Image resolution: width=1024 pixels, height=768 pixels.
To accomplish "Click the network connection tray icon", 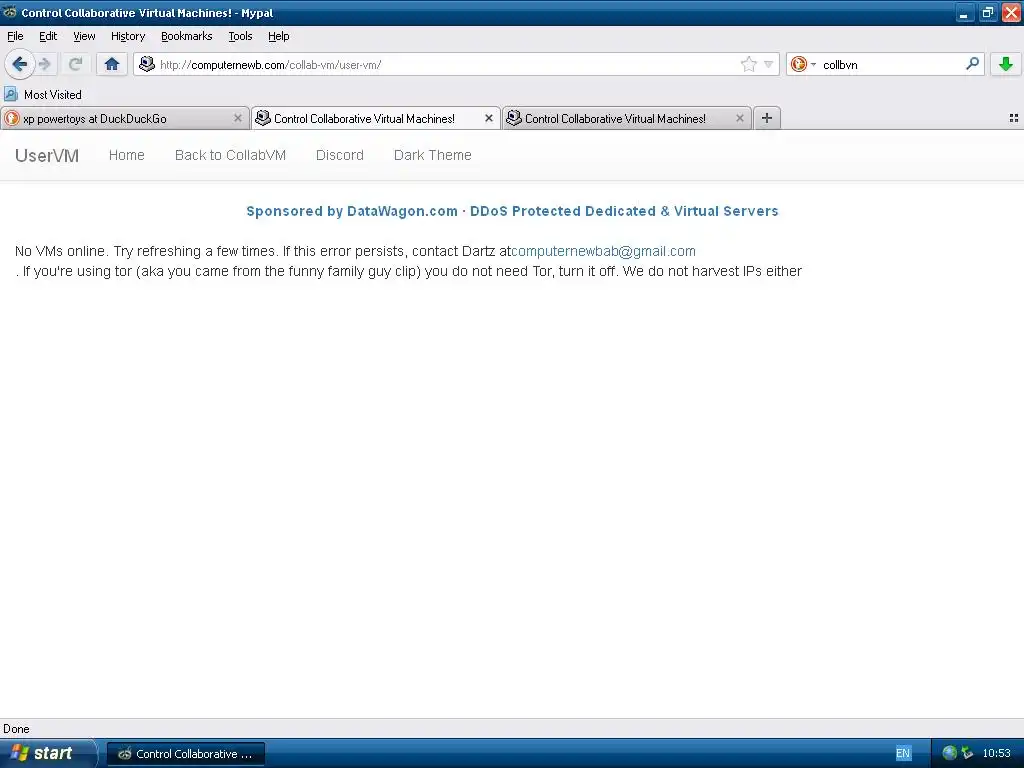I will click(x=967, y=753).
